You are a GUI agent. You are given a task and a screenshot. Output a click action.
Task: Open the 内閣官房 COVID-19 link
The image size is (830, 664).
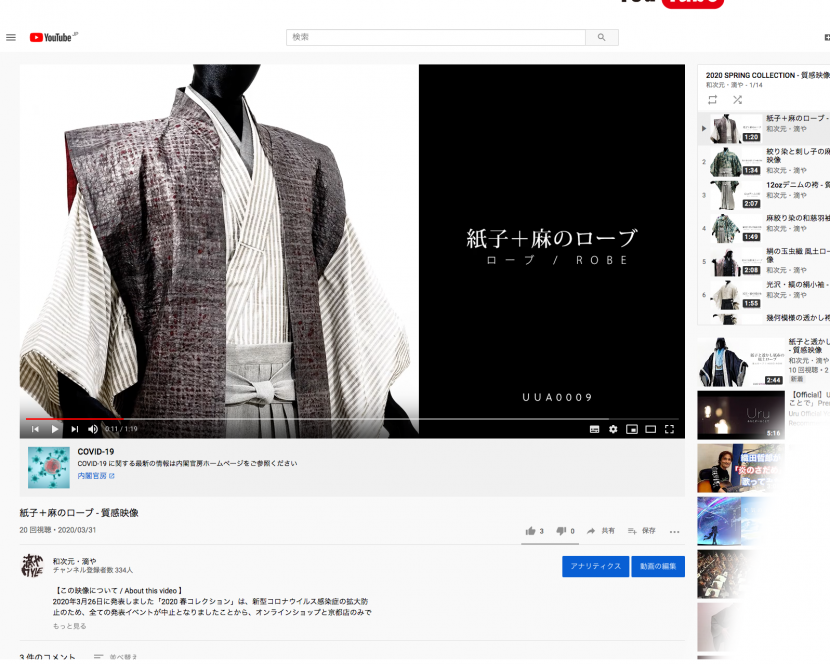coord(96,476)
